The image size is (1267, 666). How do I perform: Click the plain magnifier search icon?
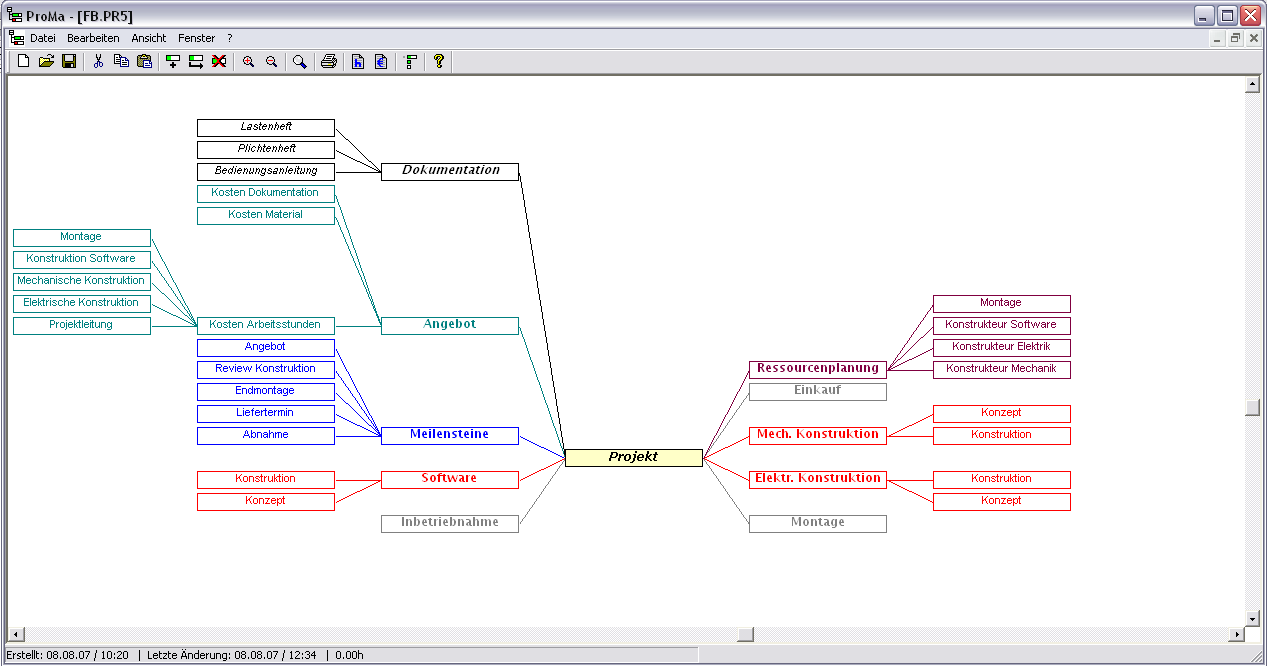coord(299,62)
